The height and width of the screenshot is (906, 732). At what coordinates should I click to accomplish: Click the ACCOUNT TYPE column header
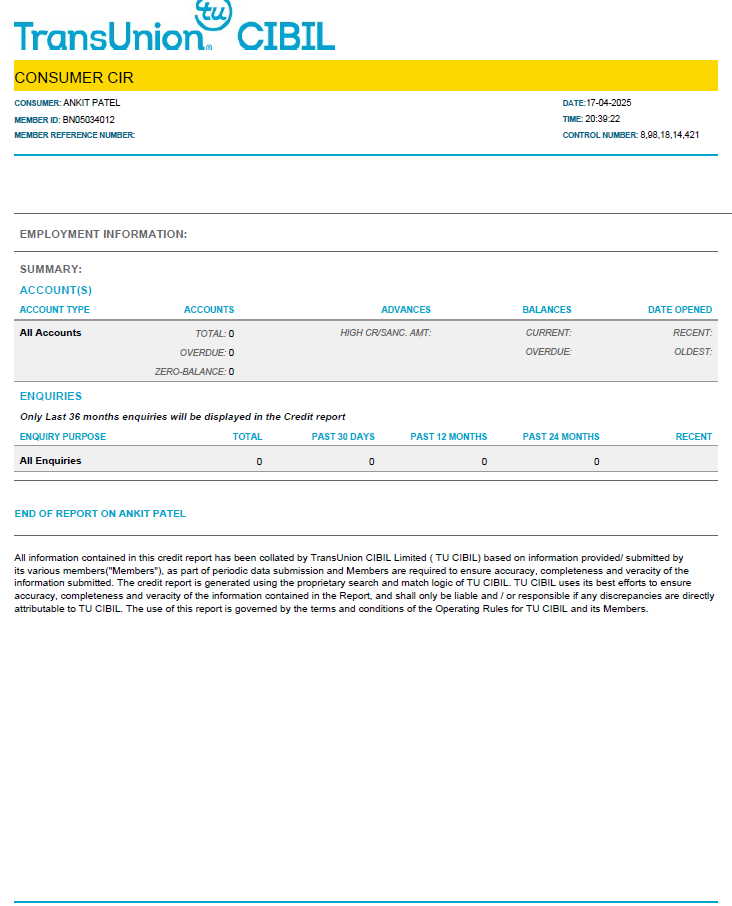54,310
